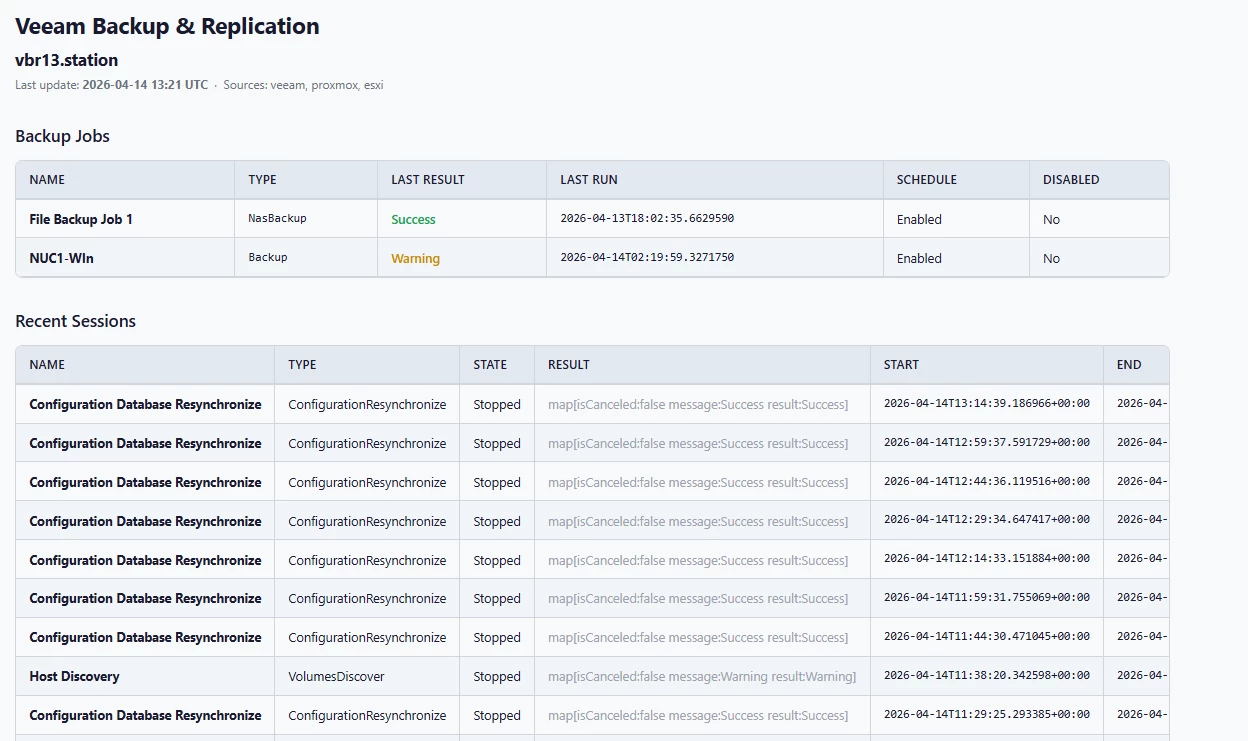This screenshot has height=741, width=1248.
Task: Click the green Success last result
Action: (x=413, y=219)
